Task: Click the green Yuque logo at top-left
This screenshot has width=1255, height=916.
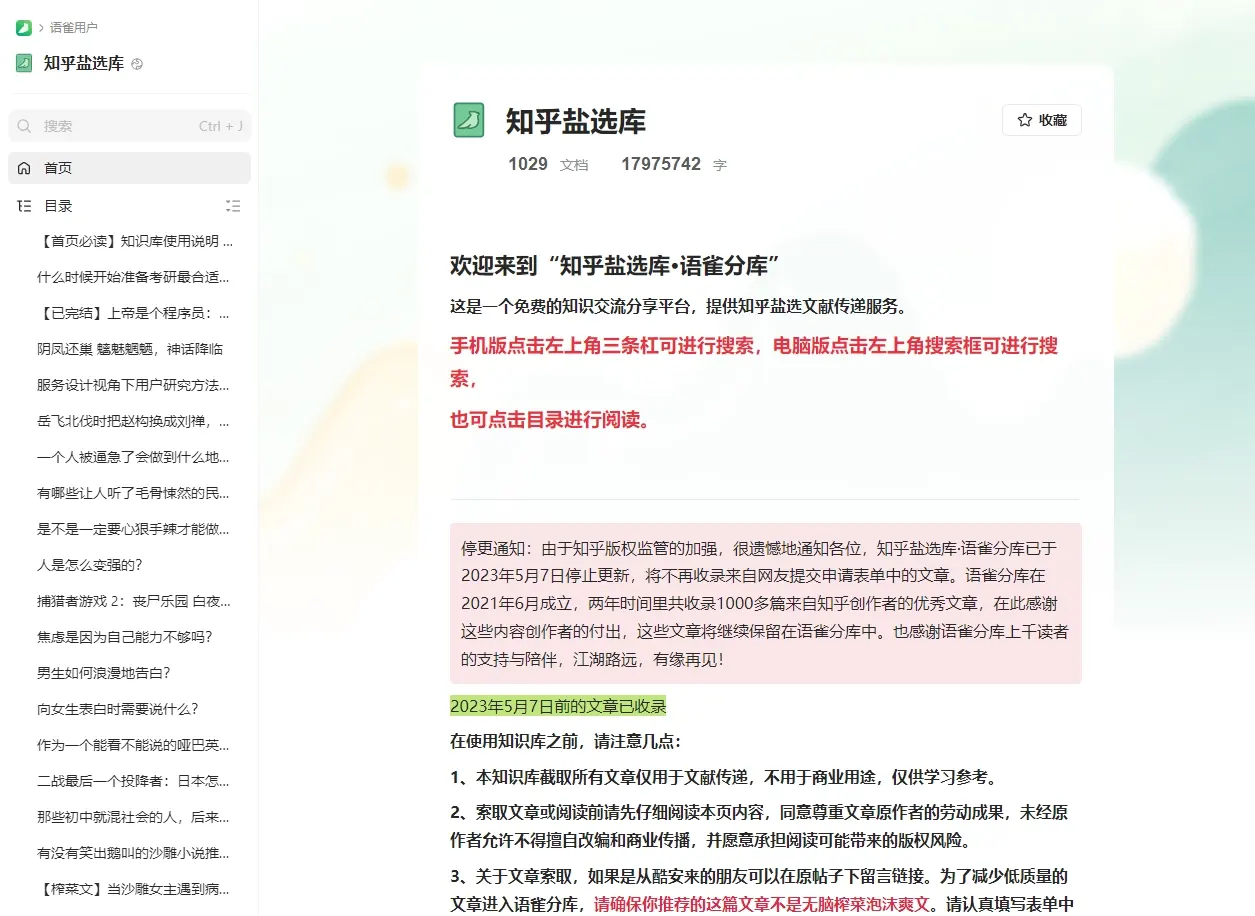Action: coord(23,27)
